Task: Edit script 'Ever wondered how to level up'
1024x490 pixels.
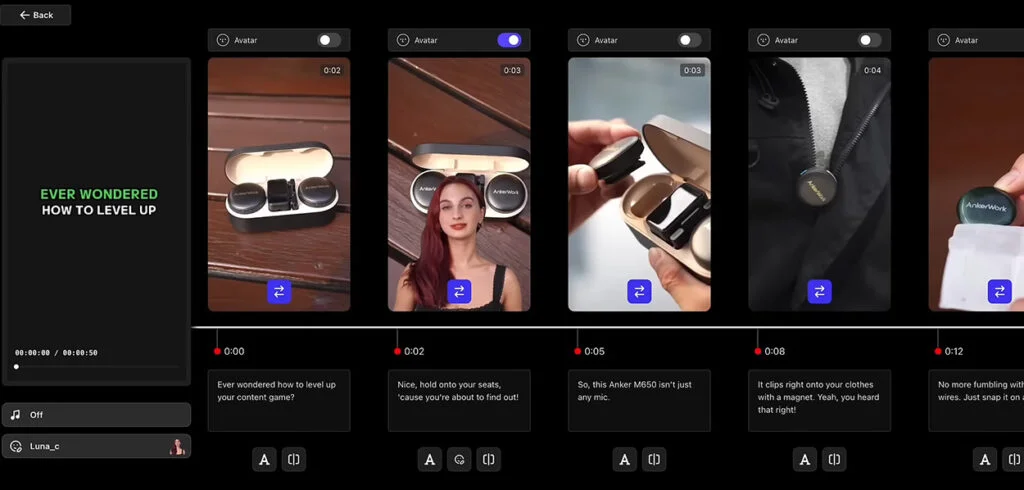Action: point(279,400)
